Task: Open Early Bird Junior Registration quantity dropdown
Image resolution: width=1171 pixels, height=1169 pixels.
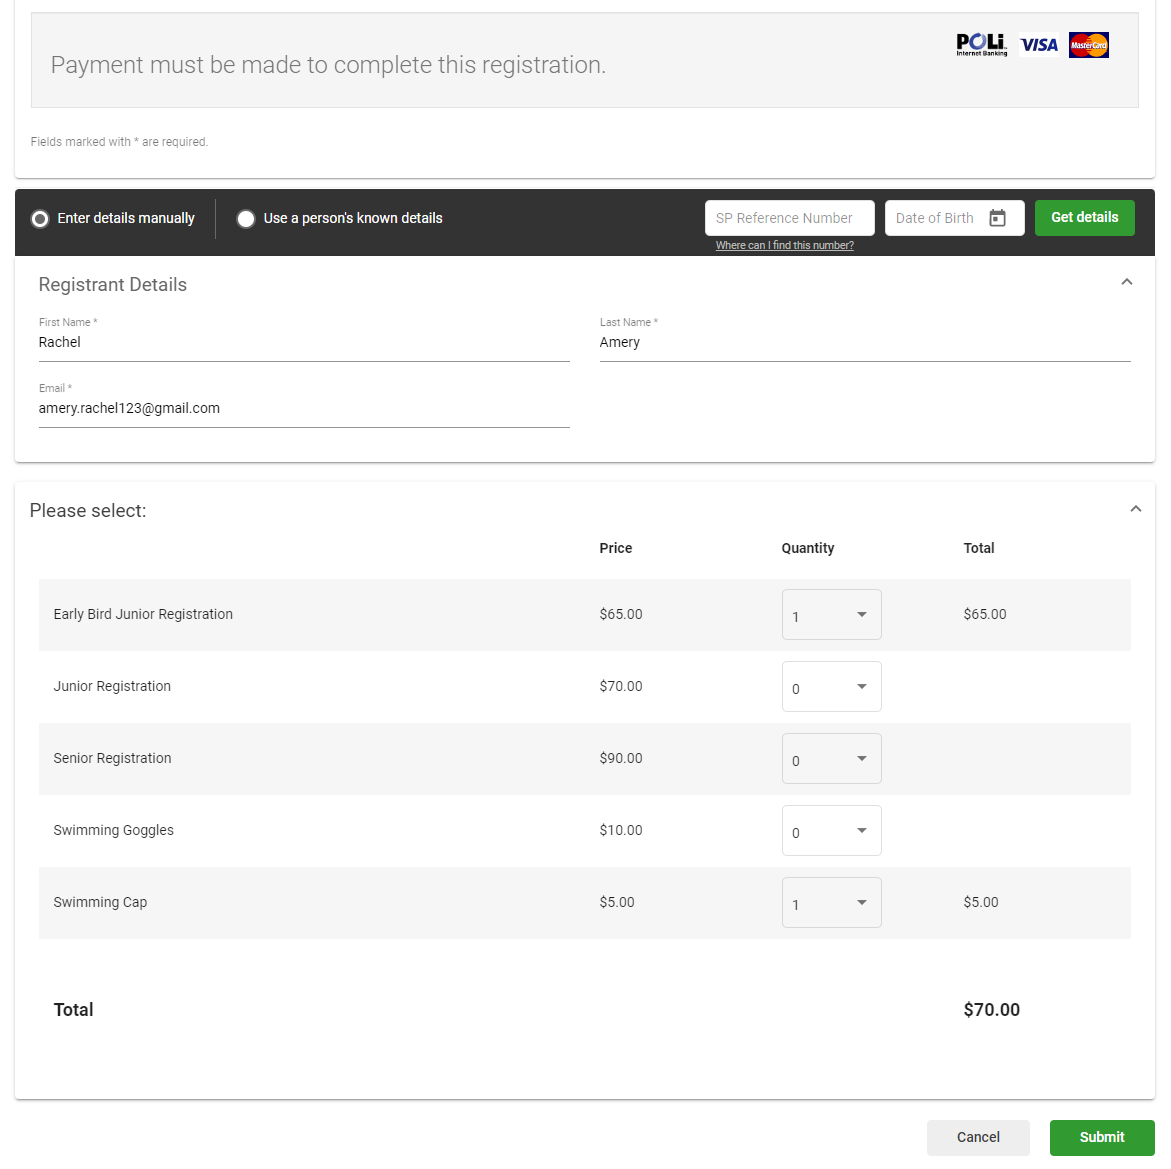Action: pos(831,615)
